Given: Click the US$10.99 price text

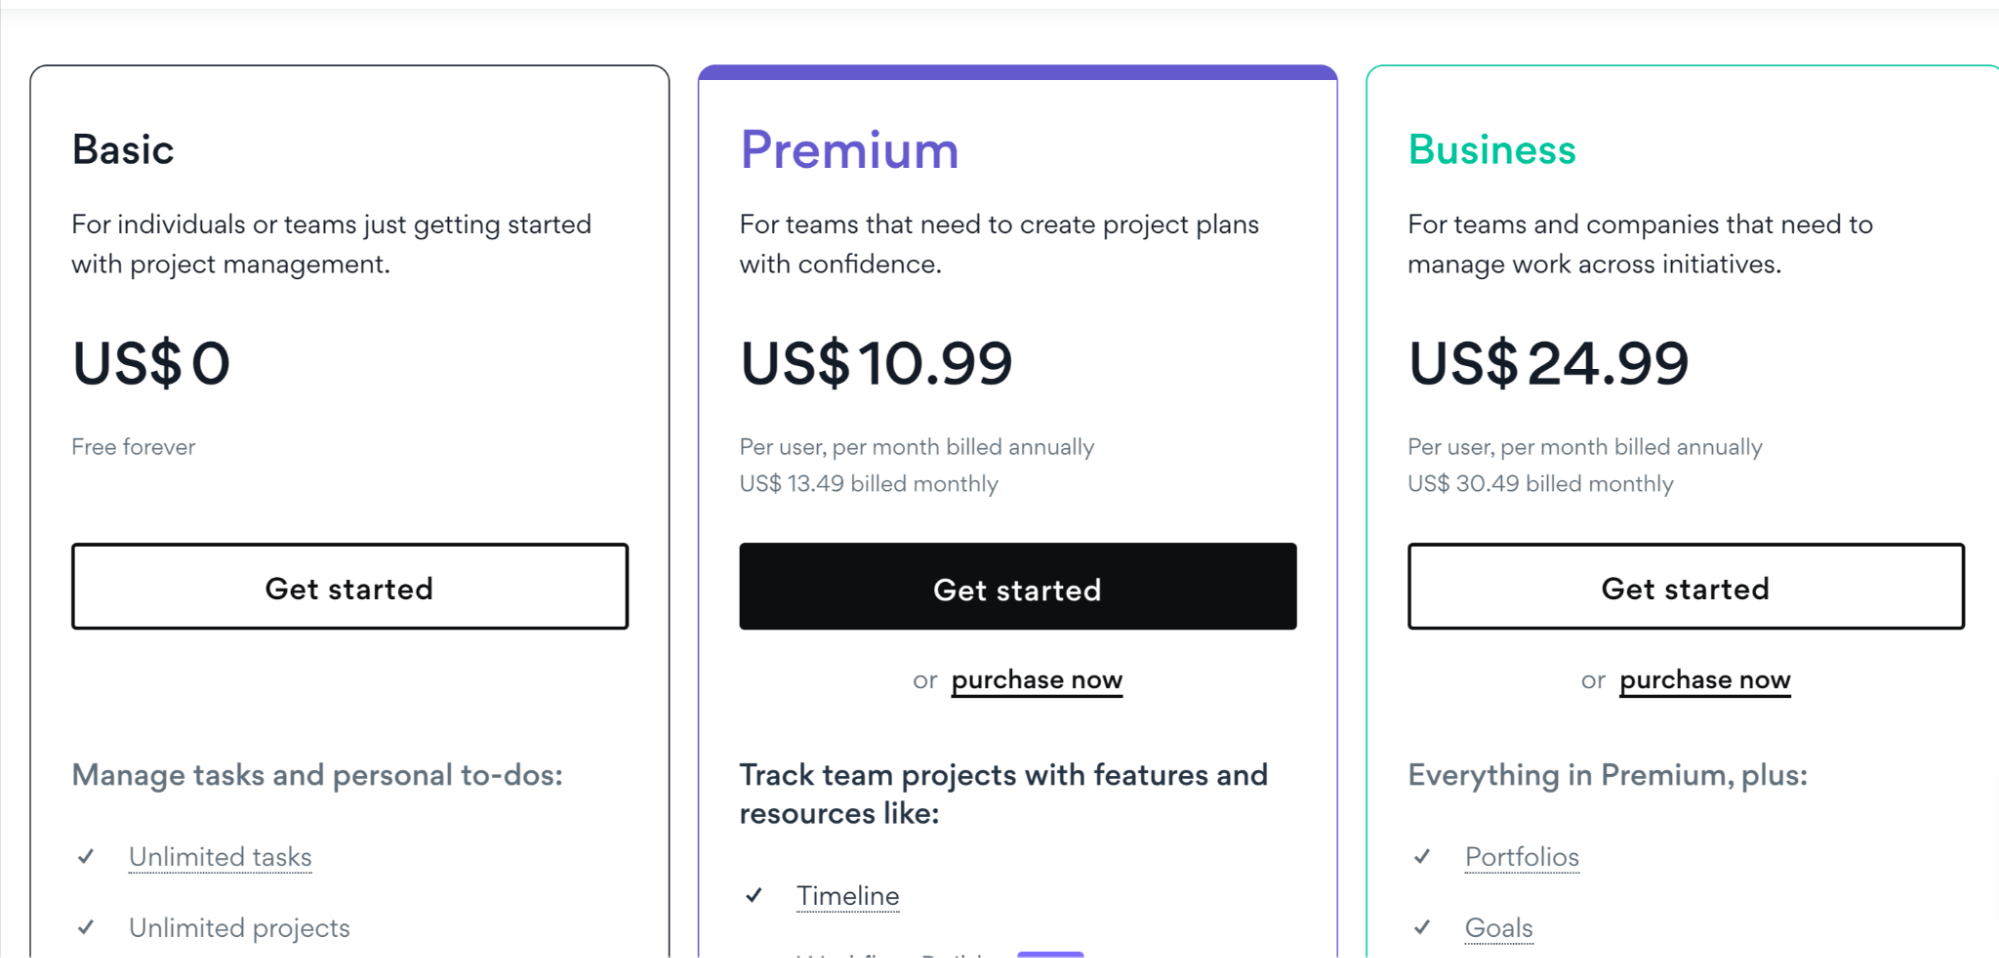Looking at the screenshot, I should pyautogui.click(x=875, y=364).
